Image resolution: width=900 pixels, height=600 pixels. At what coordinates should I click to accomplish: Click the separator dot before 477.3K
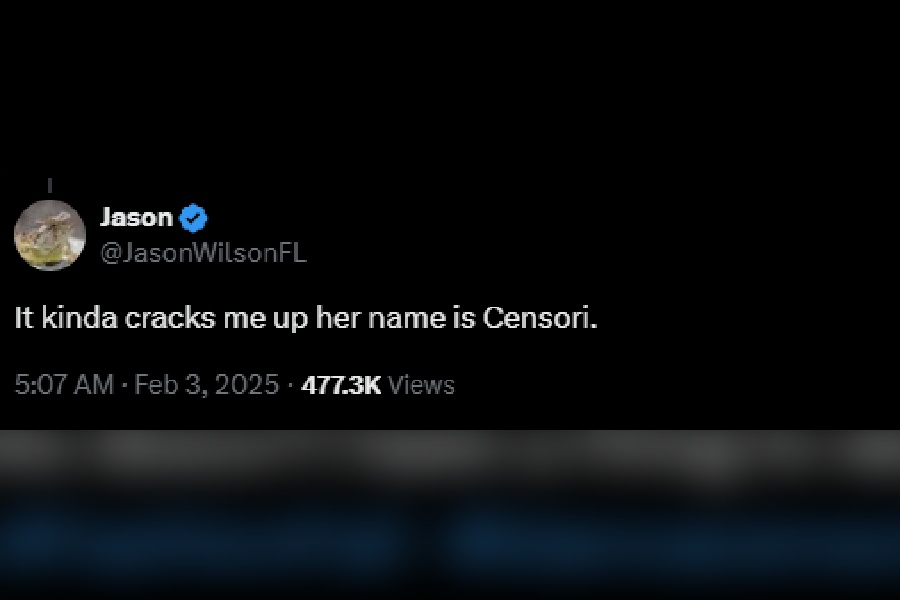(x=290, y=385)
